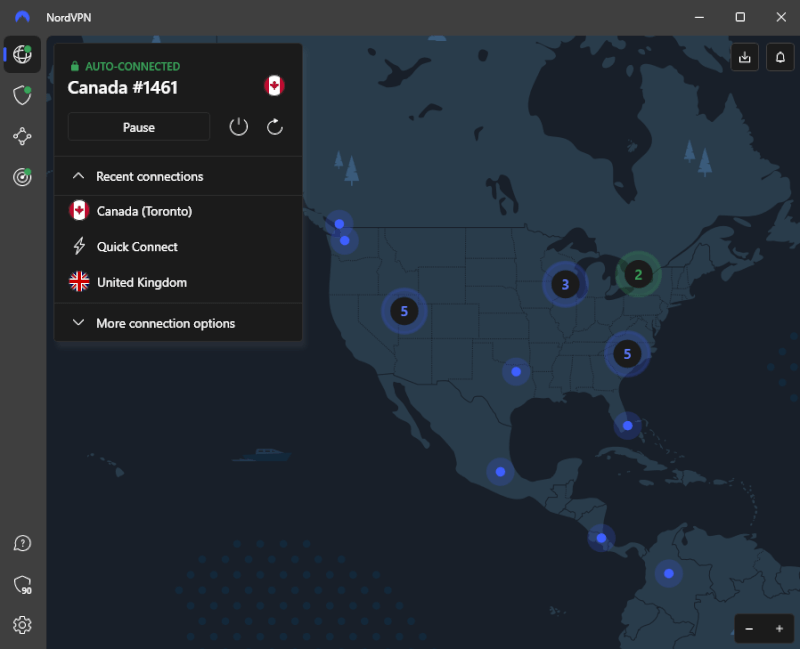800x649 pixels.
Task: Select the green cluster marker labeled 2
Action: click(x=638, y=274)
